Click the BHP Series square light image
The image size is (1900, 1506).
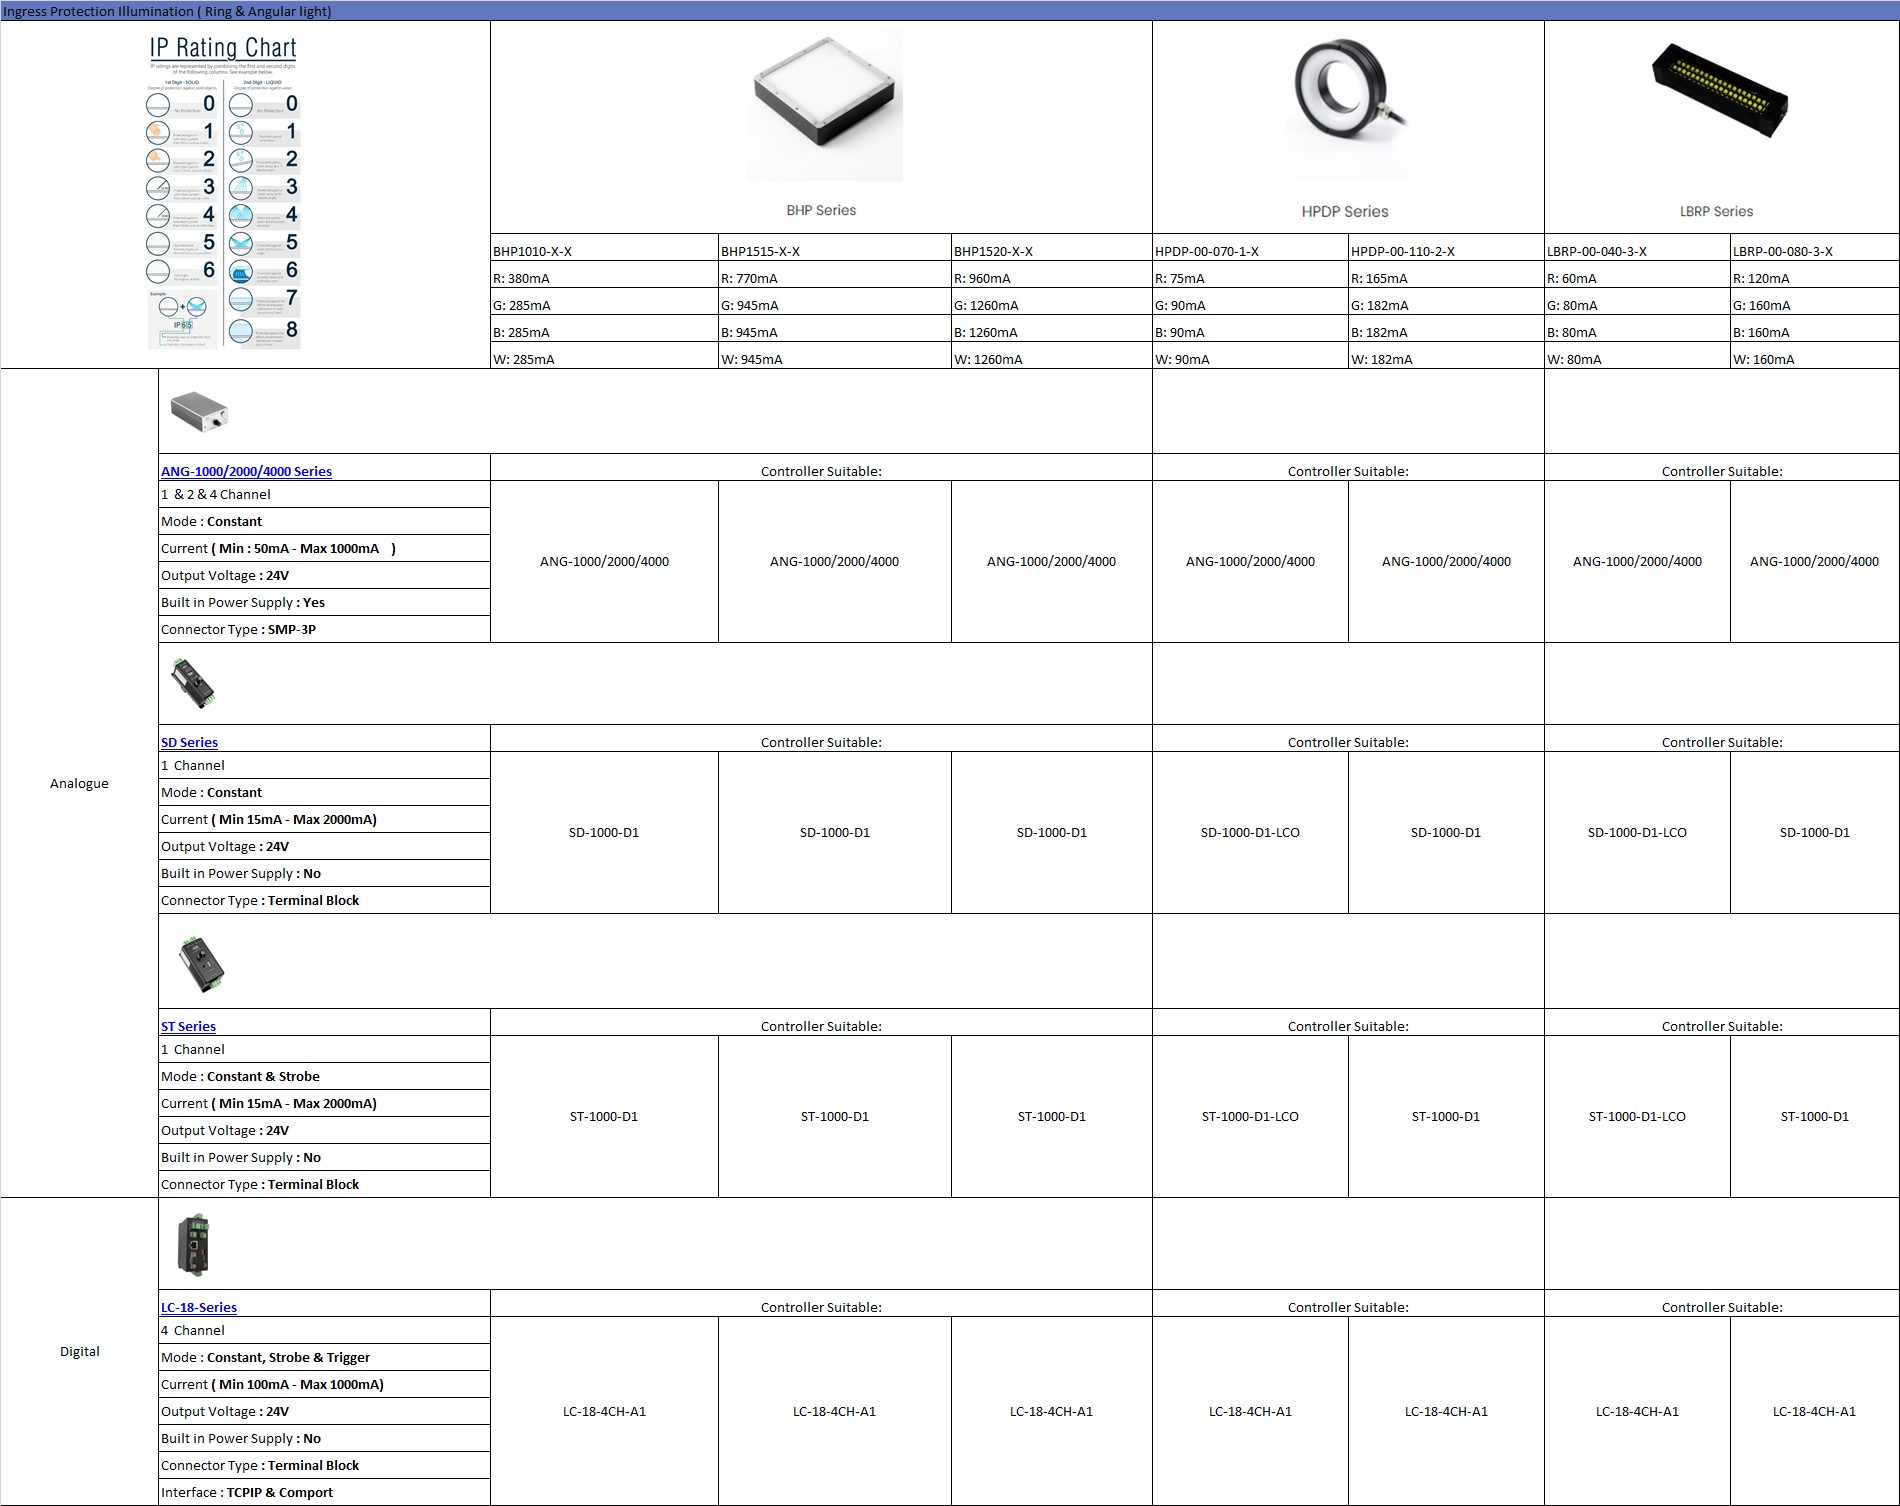(824, 105)
